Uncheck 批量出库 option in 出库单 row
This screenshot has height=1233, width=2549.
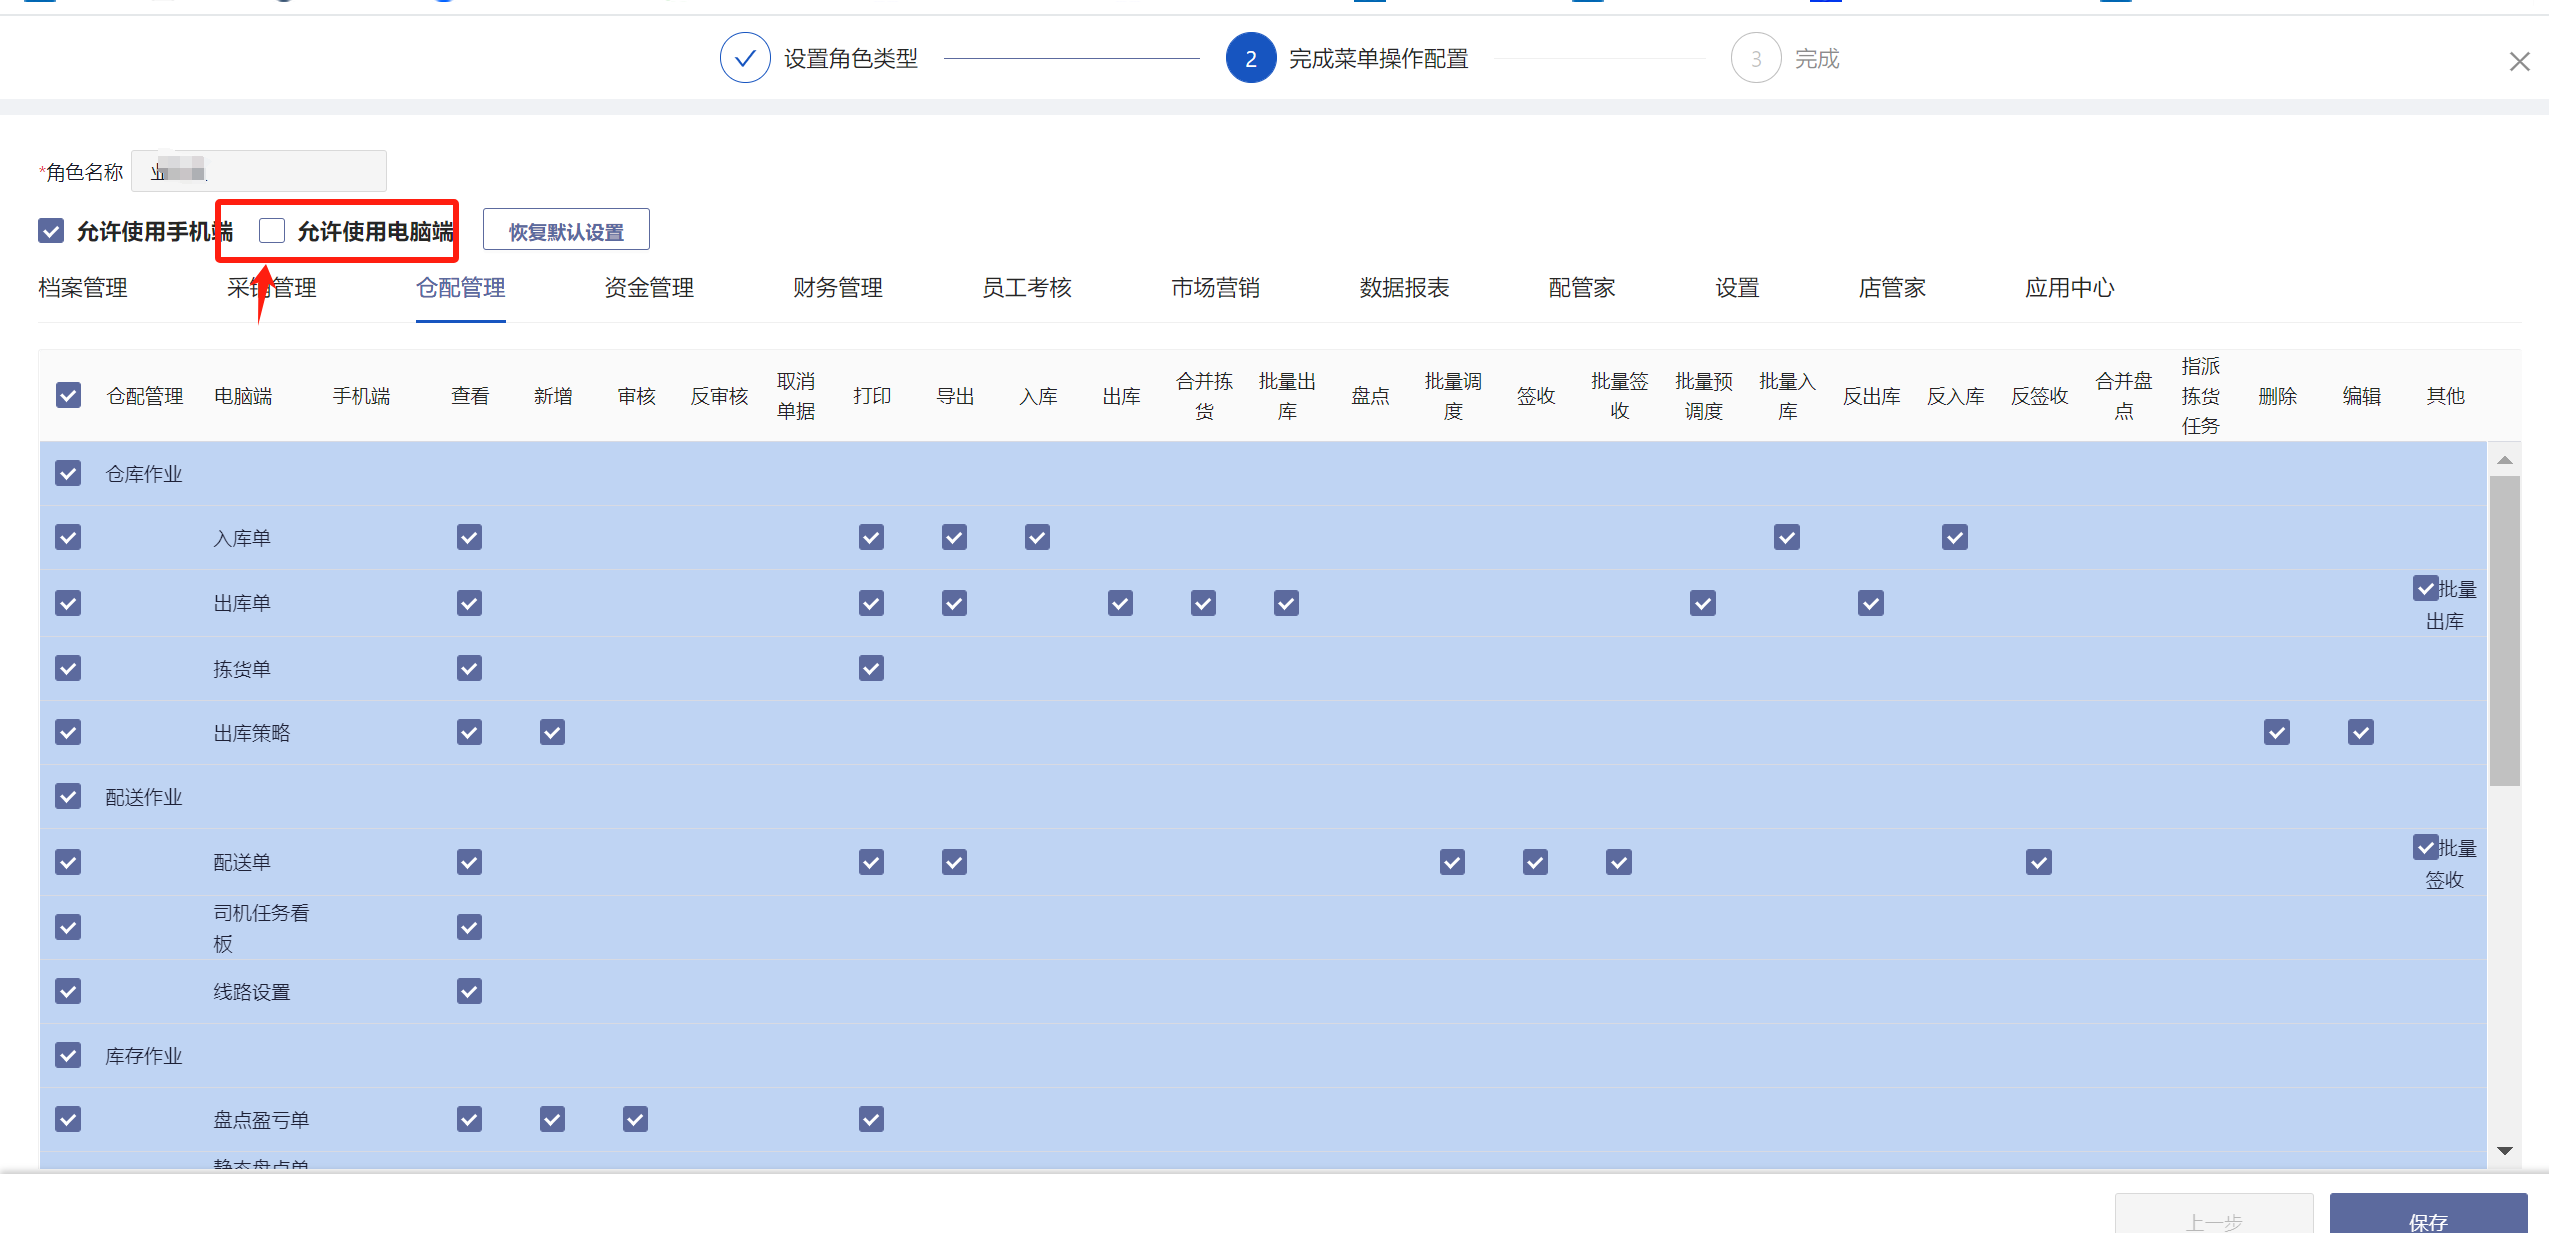[x=2425, y=588]
